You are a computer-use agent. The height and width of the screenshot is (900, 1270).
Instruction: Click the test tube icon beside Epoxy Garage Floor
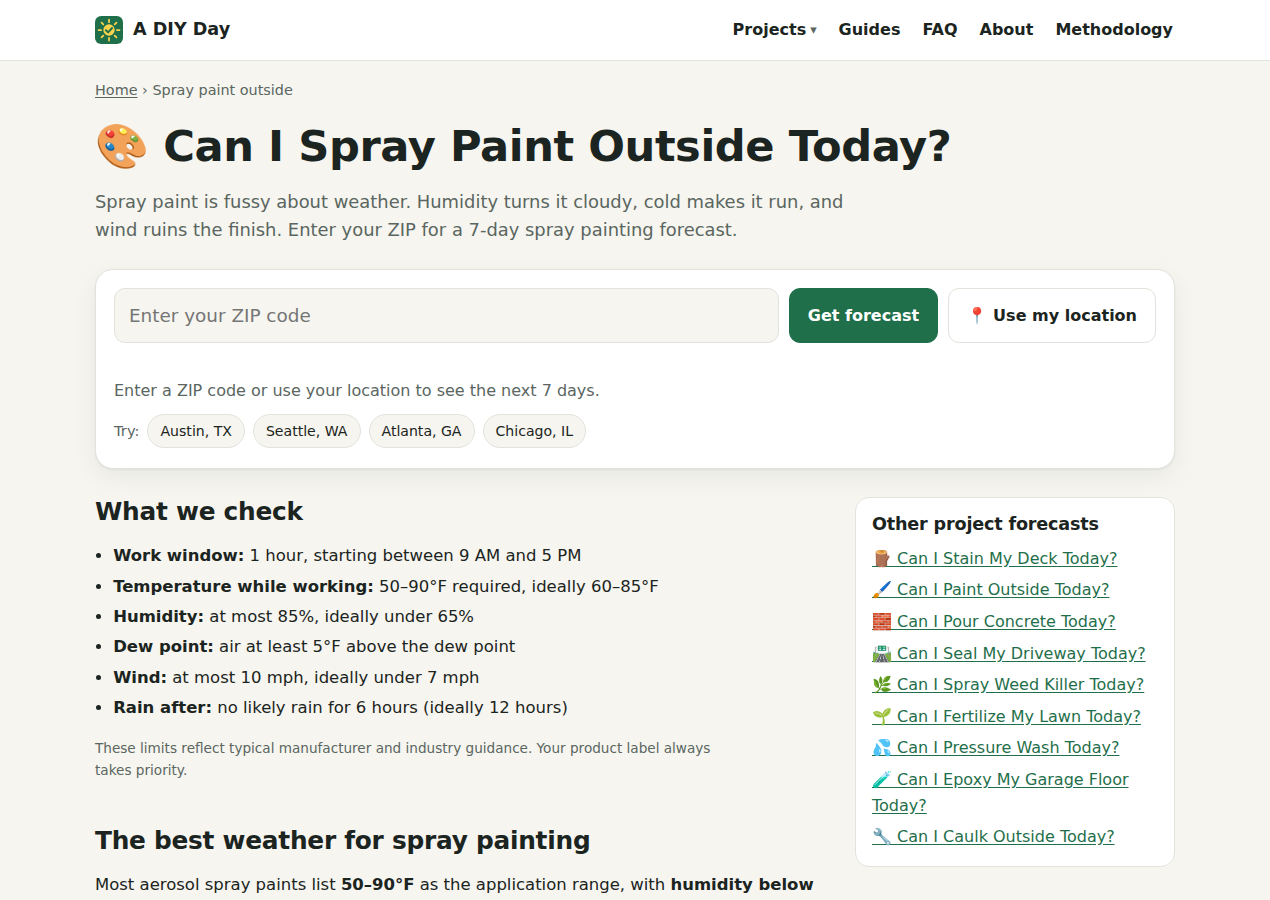(881, 779)
